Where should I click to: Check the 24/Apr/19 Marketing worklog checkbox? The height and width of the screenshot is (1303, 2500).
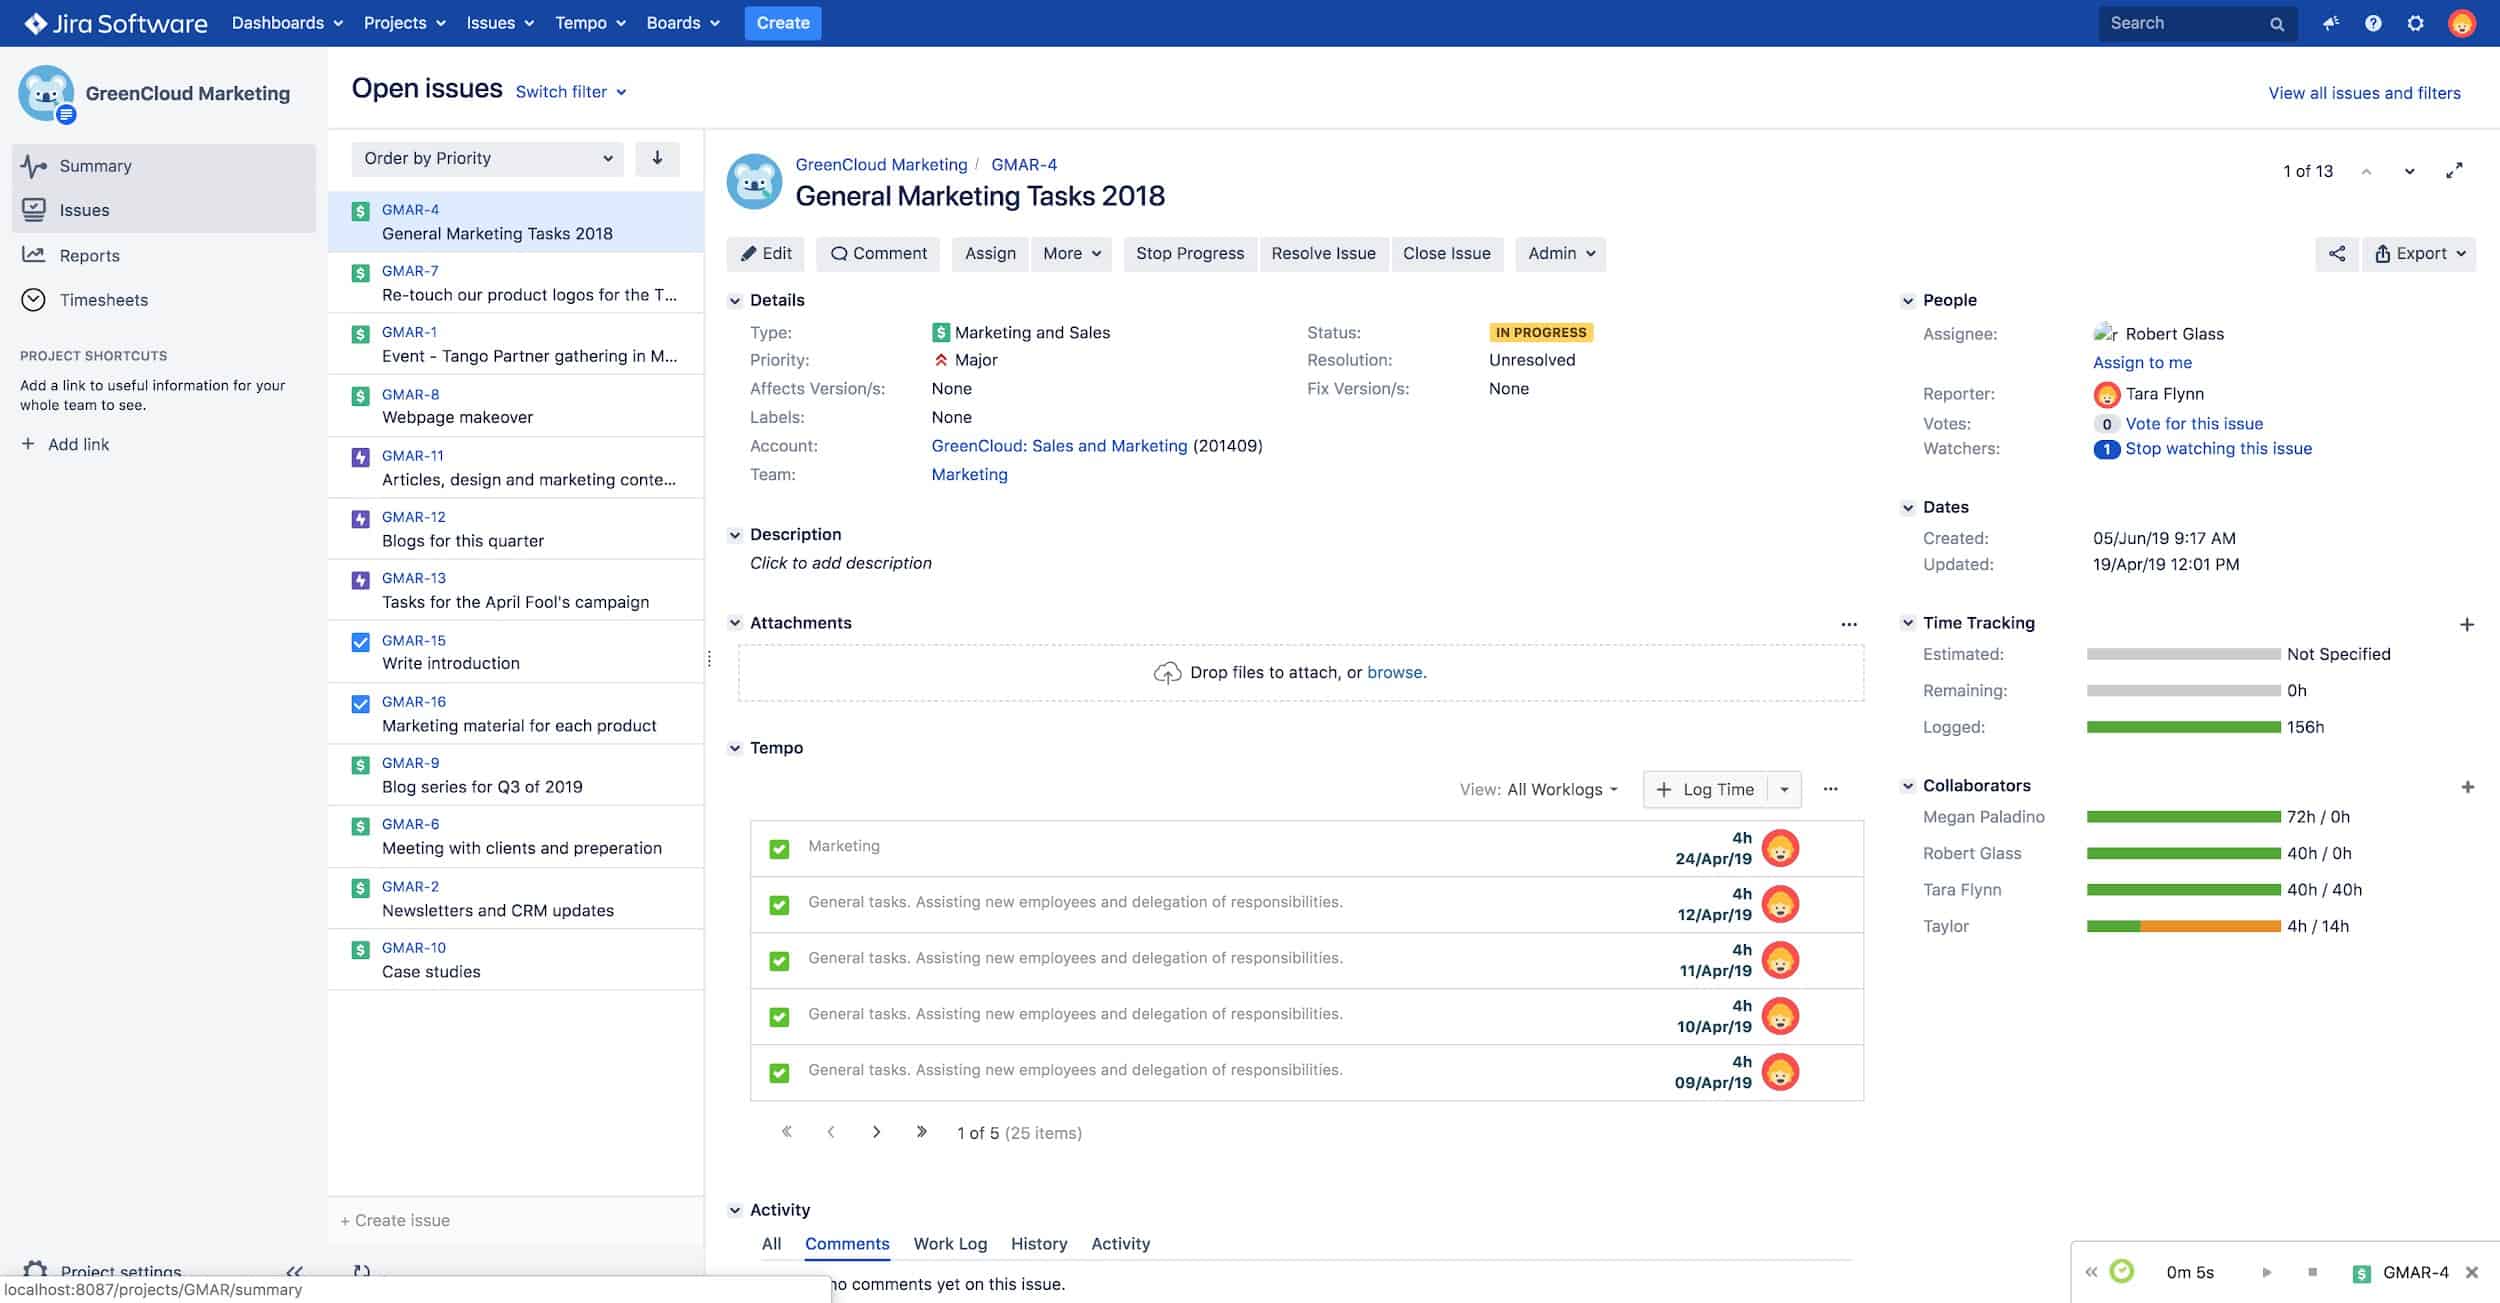click(x=779, y=849)
